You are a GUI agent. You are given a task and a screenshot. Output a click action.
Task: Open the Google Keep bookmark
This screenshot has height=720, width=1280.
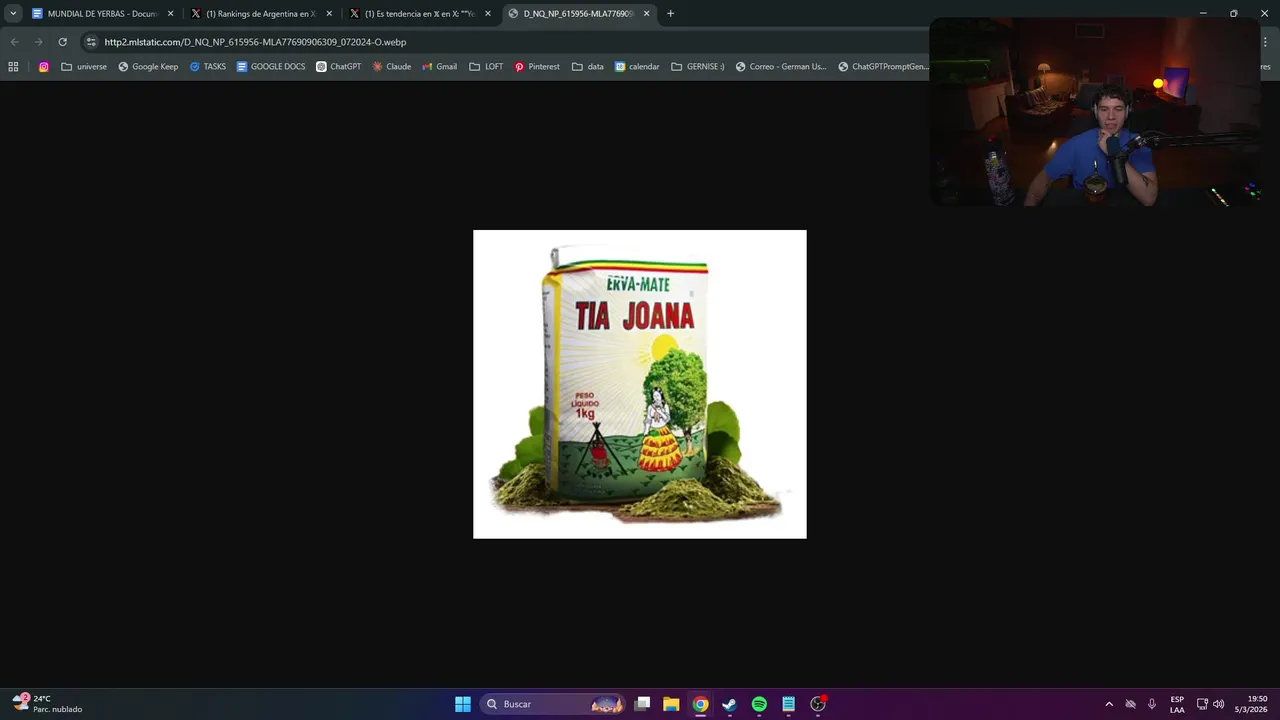point(148,67)
